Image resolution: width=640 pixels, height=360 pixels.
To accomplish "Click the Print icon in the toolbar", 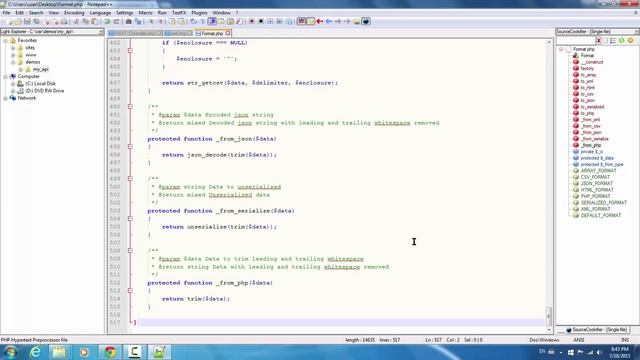I will (x=64, y=21).
